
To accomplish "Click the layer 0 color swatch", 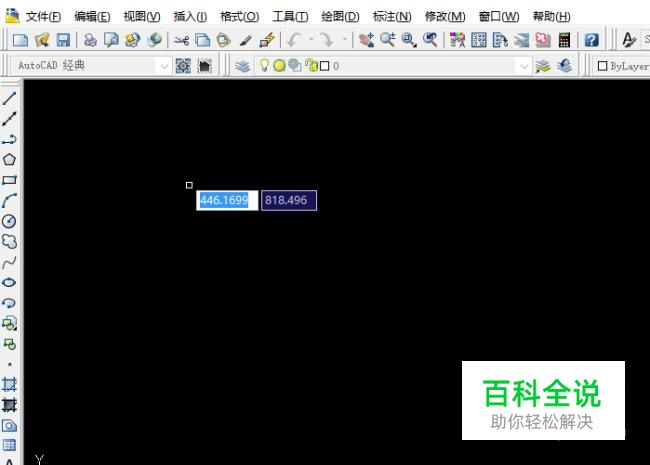I will 325,66.
